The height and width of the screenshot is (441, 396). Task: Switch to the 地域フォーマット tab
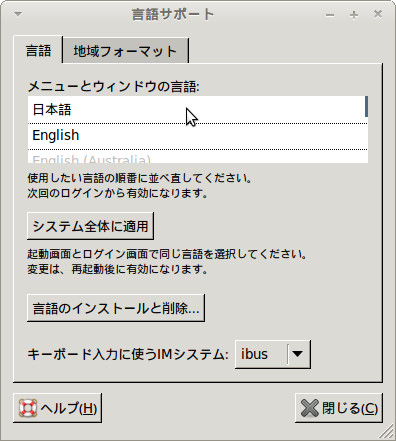126,51
